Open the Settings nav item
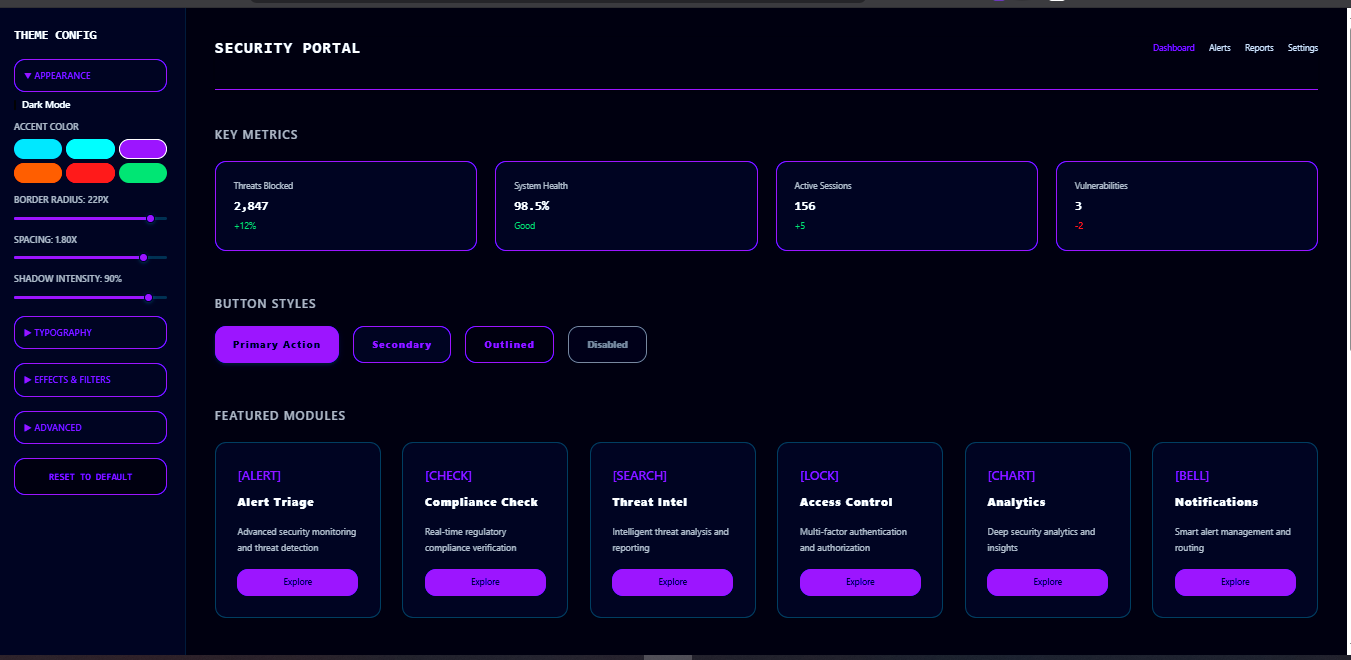The height and width of the screenshot is (660, 1351). tap(1302, 48)
